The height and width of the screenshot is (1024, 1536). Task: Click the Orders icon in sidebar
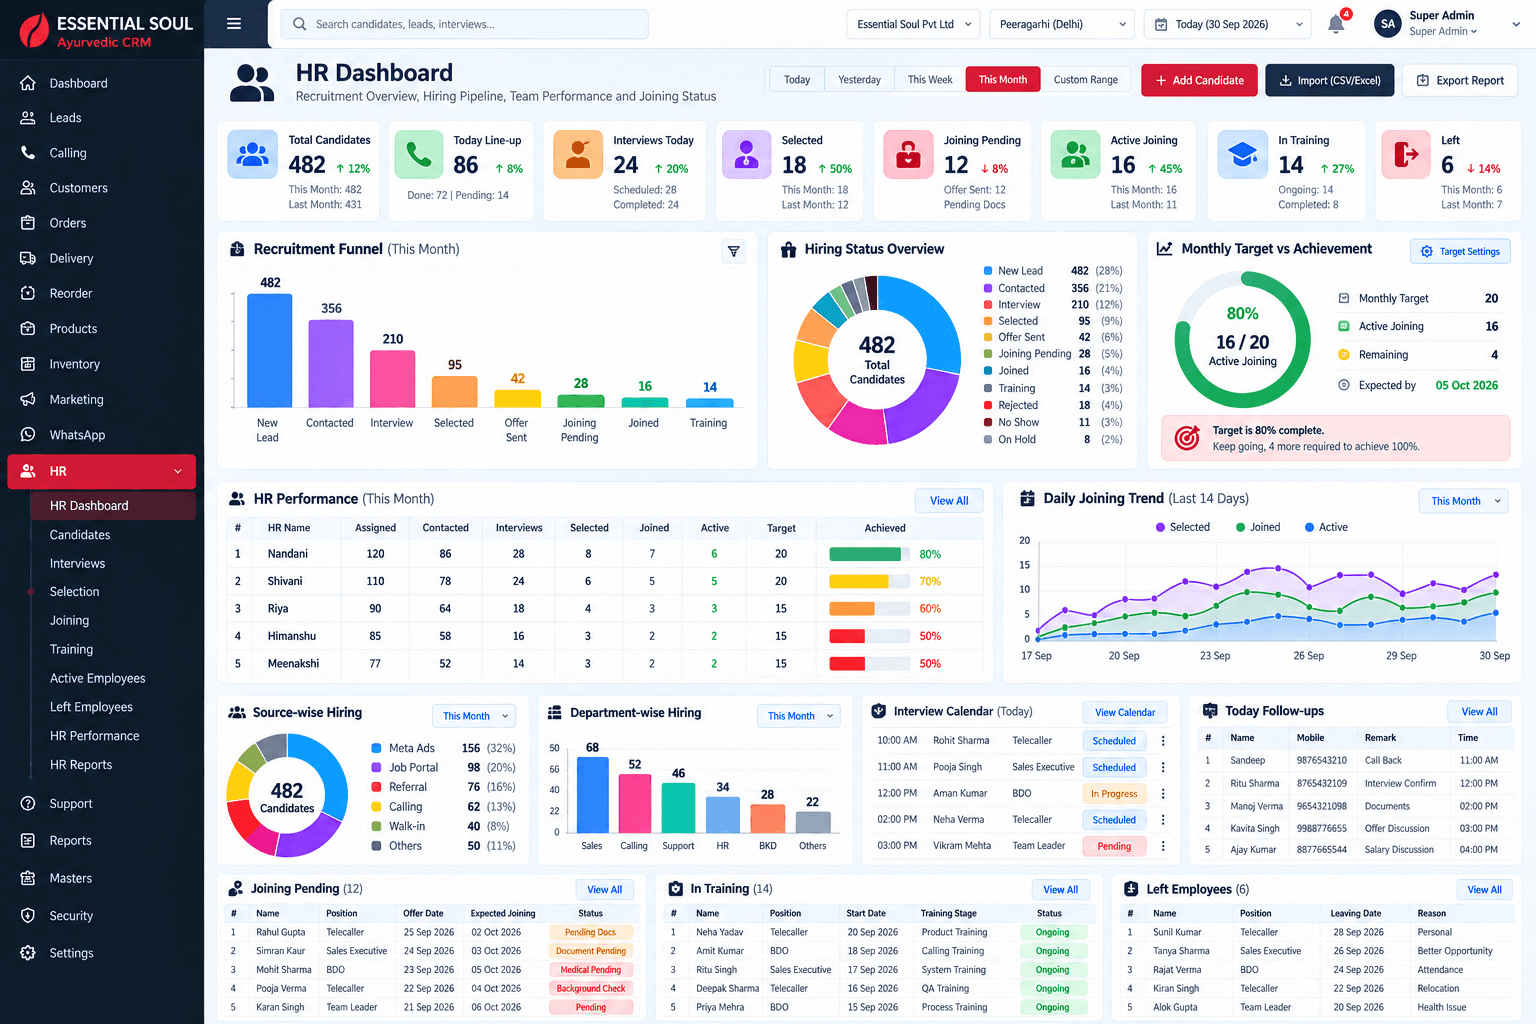point(28,223)
